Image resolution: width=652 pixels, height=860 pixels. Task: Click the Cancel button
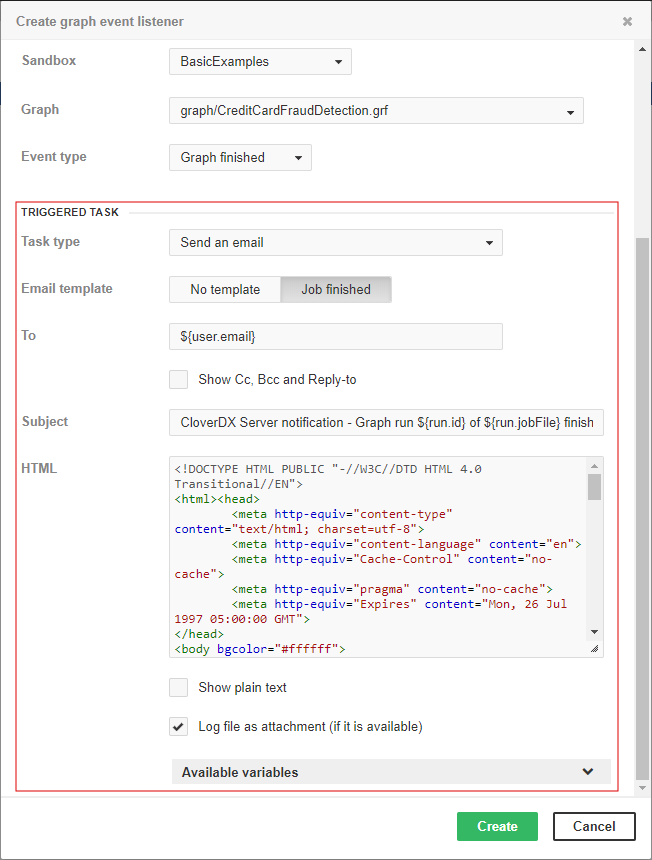594,826
